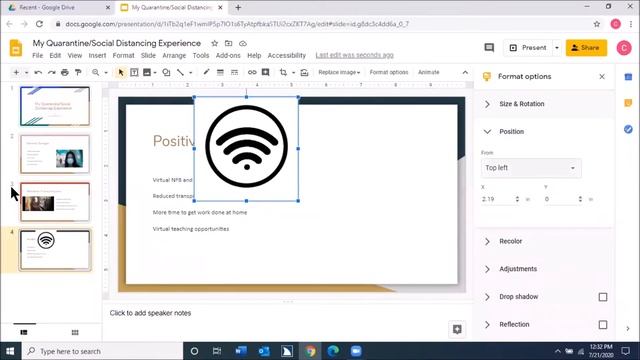This screenshot has height=360, width=640.
Task: Click the zoom magnifier icon
Action: tap(96, 73)
